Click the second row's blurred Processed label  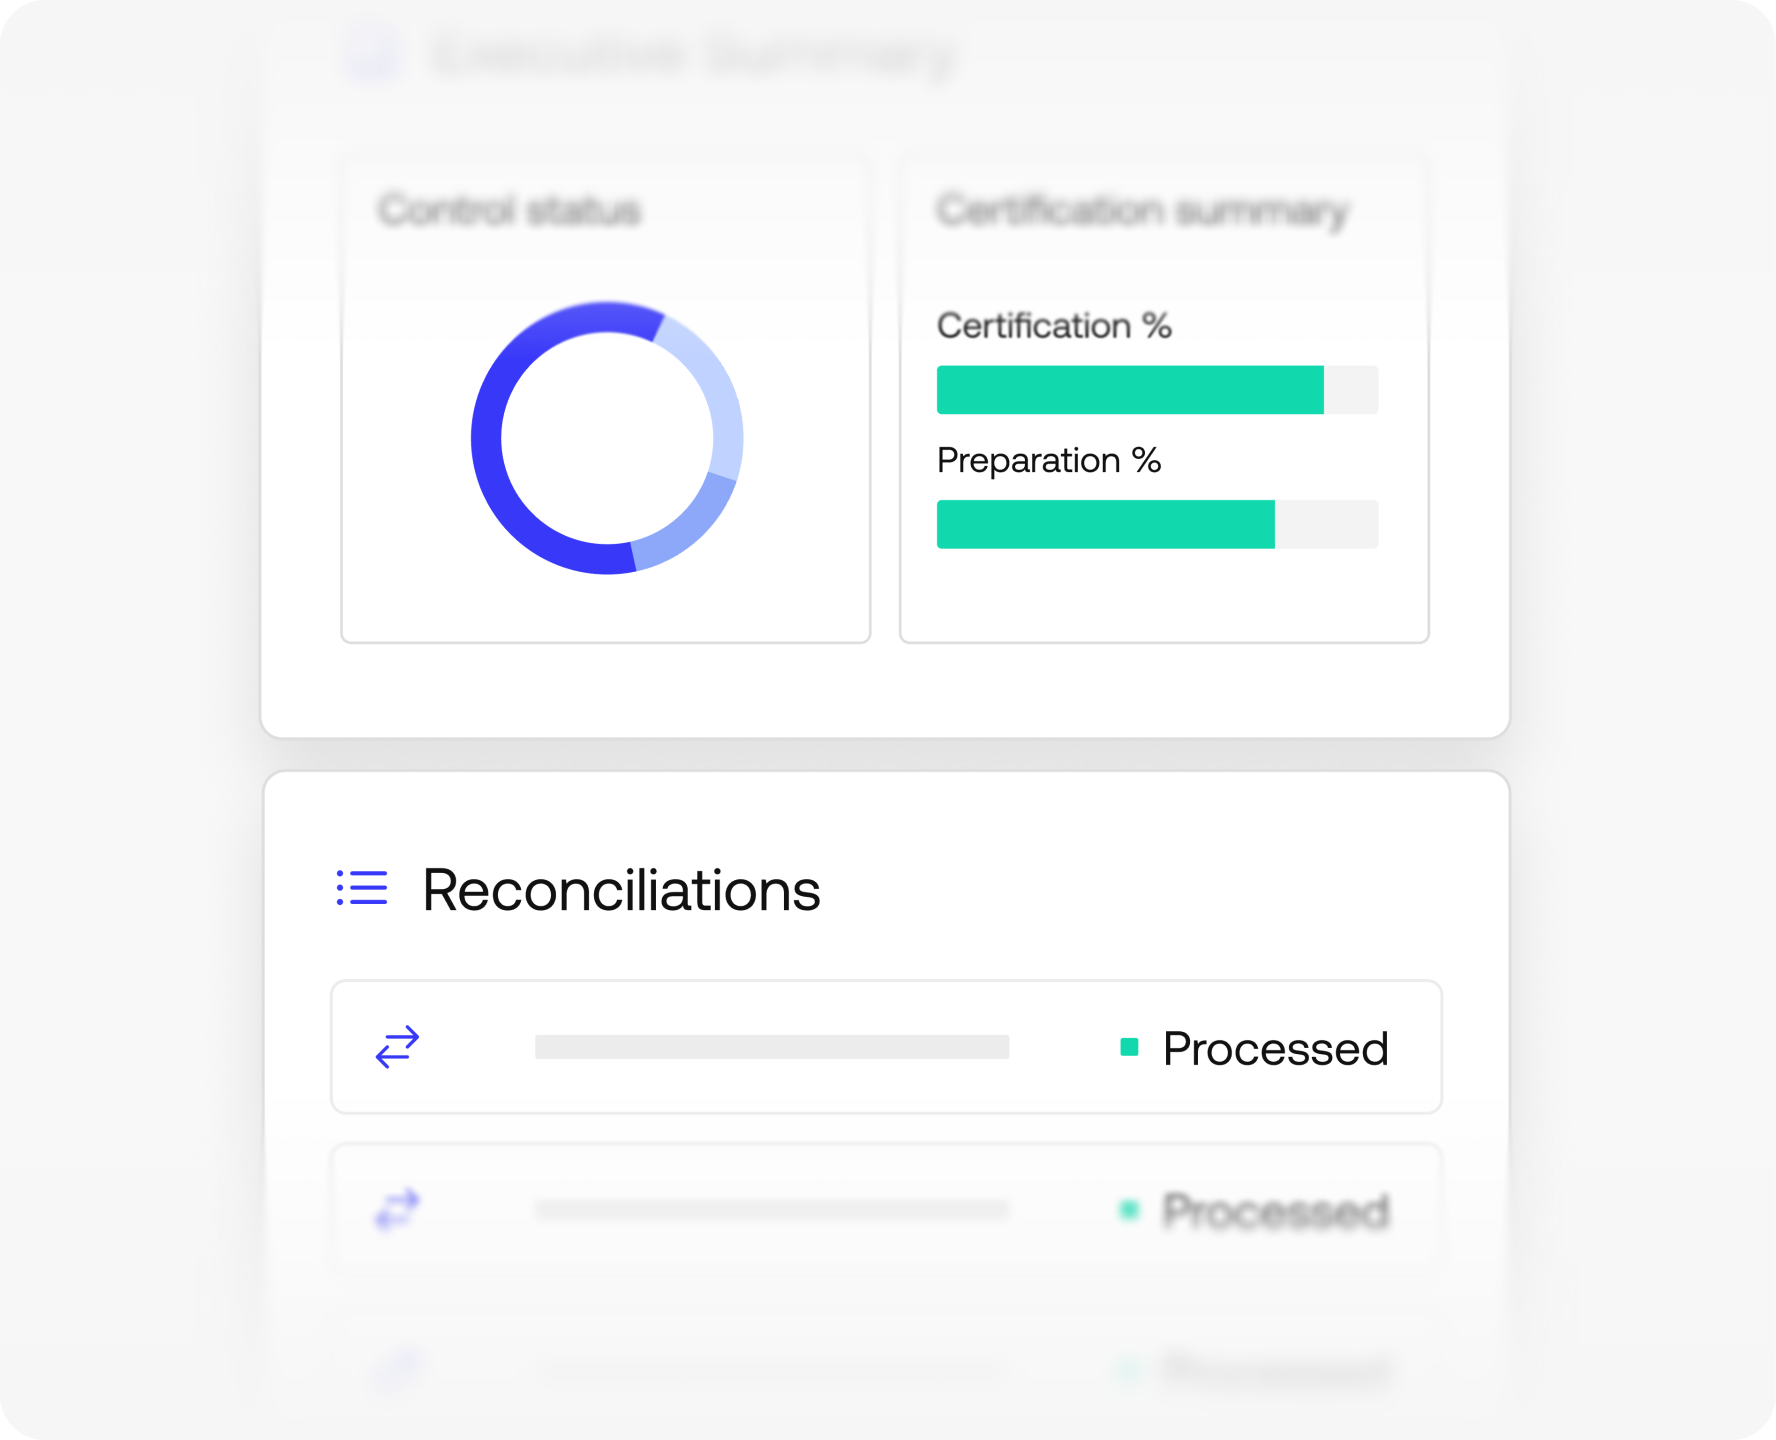(x=1275, y=1211)
